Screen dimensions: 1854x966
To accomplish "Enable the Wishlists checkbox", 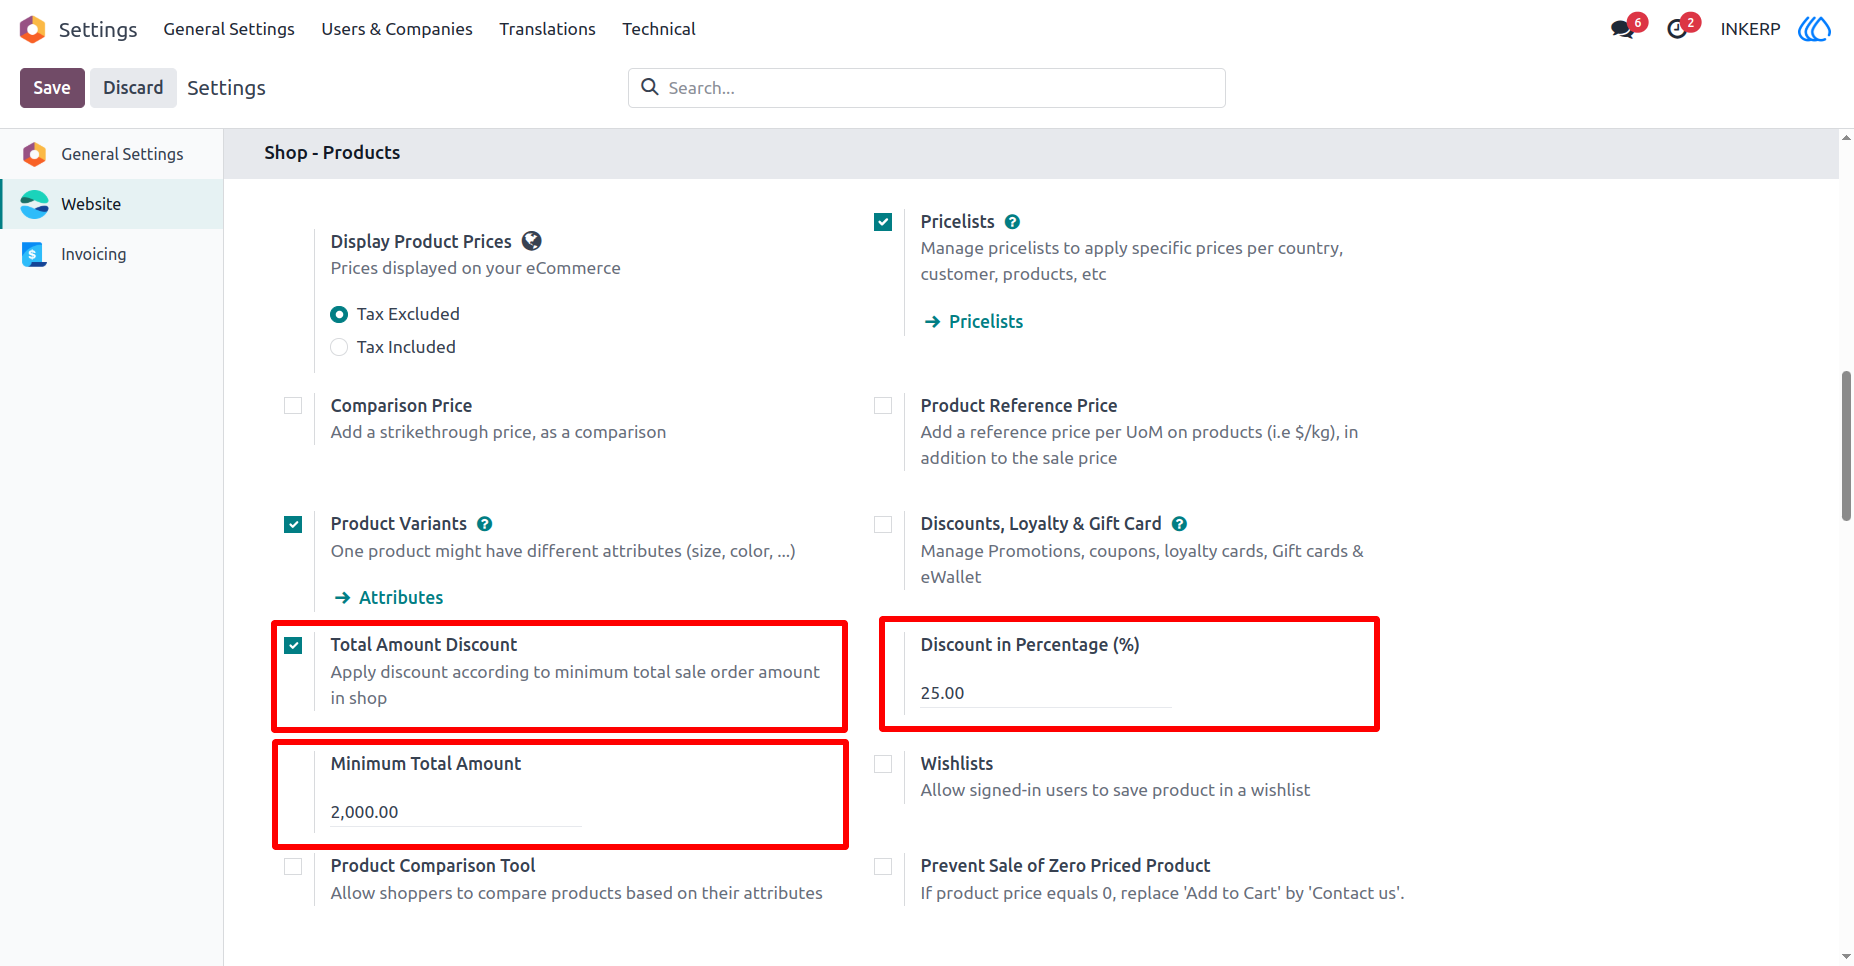I will 883,764.
